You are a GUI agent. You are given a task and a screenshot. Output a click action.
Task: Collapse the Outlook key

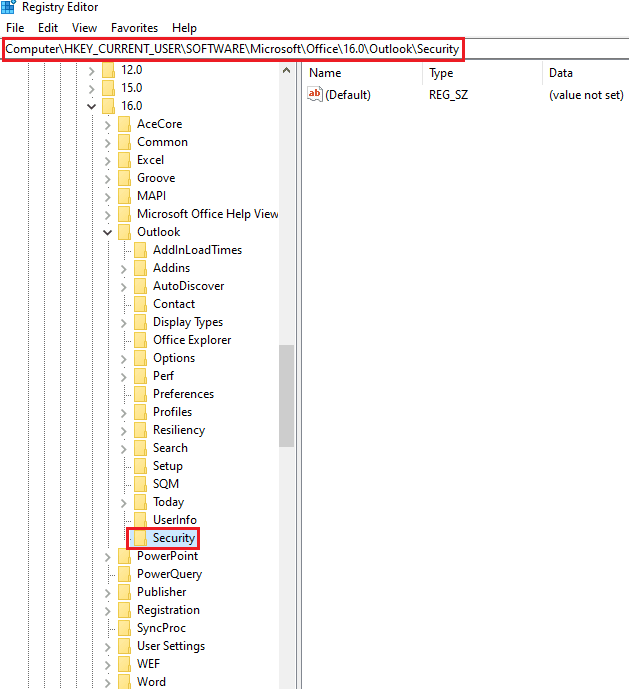coord(108,232)
